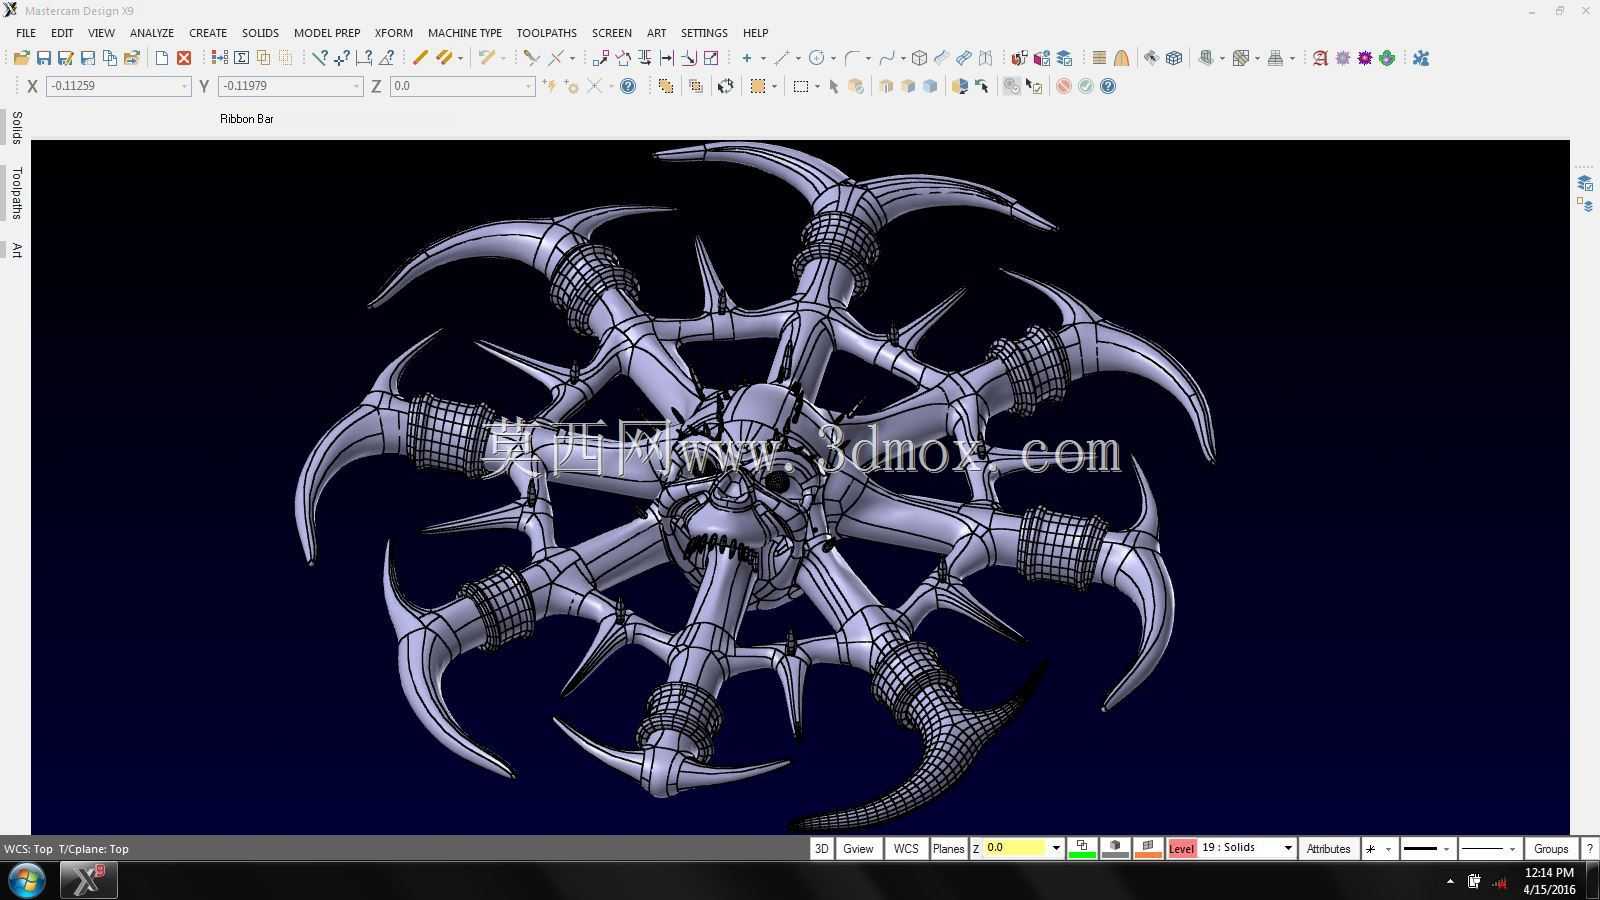The image size is (1600, 900).
Task: Click the Trim/Break/Extend icon
Action: [x=531, y=58]
